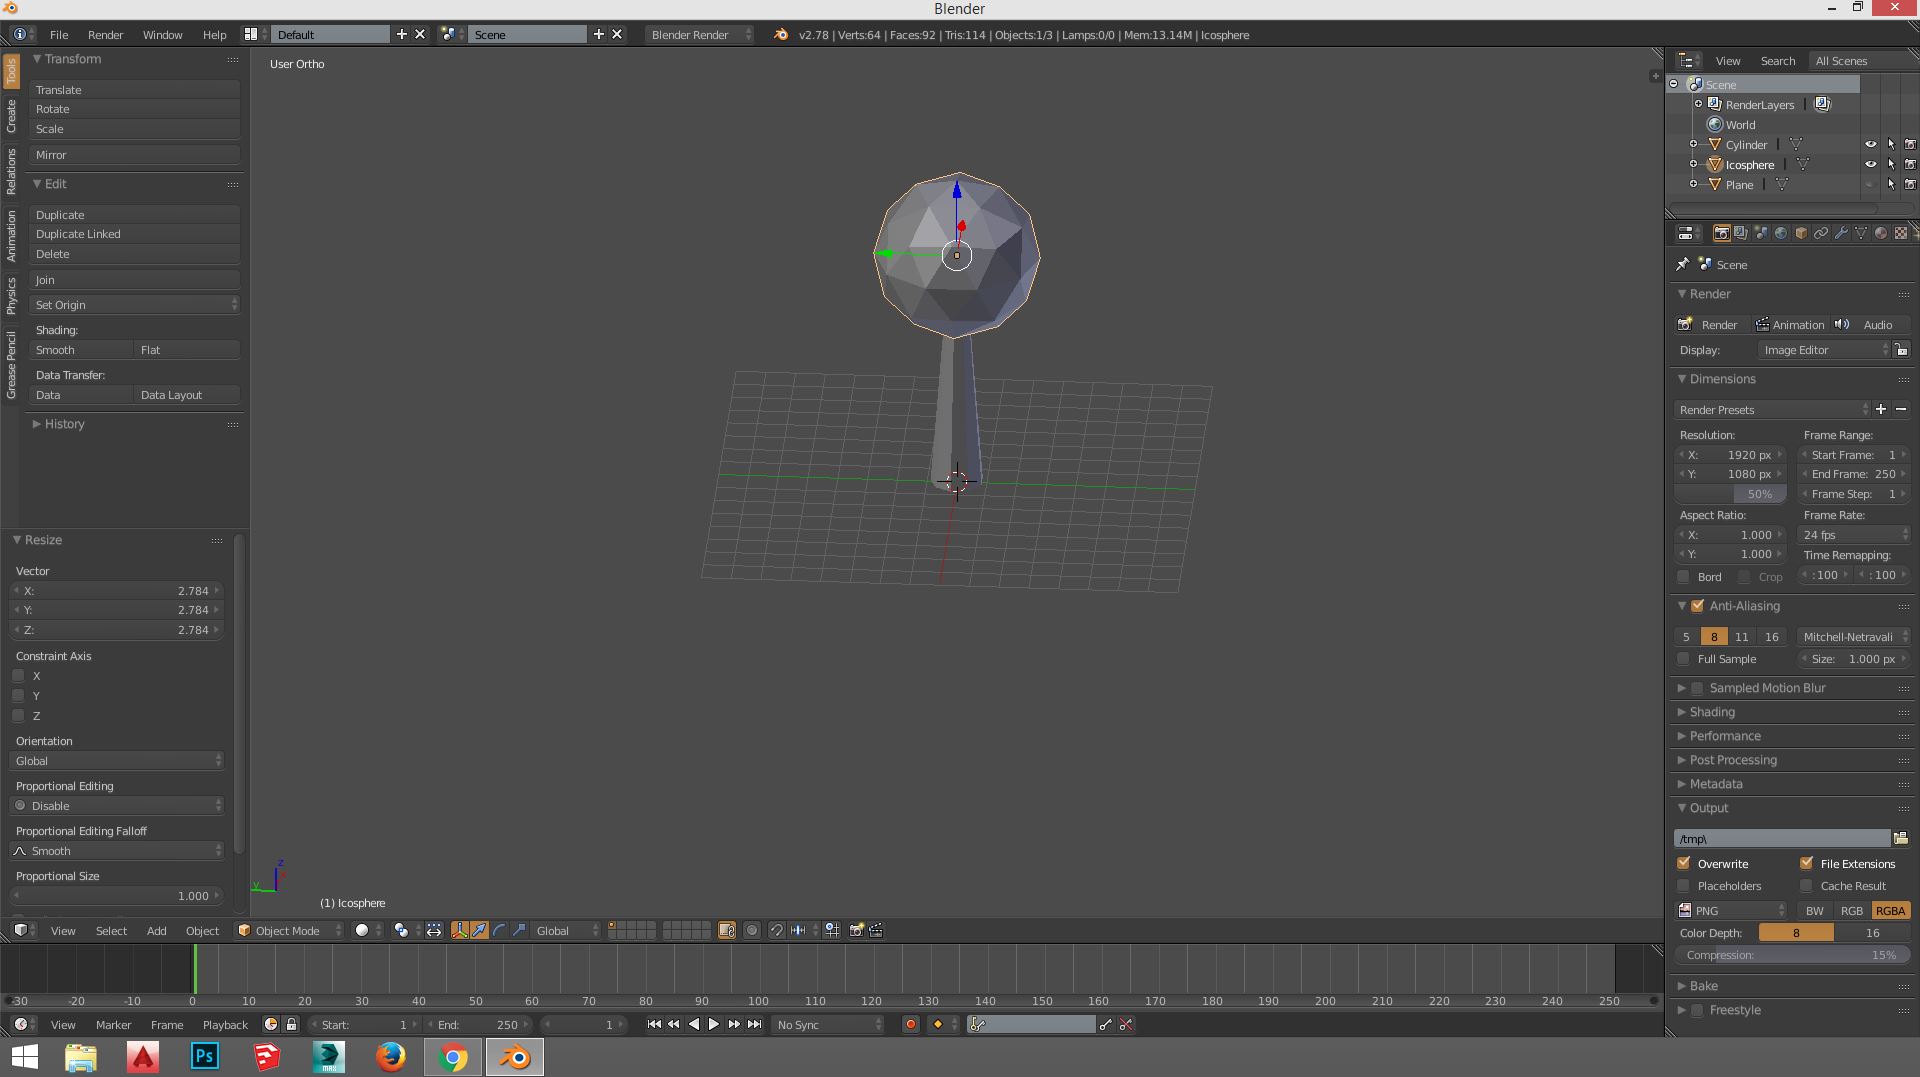Open the Constraints properties tab (chain icon)
Image resolution: width=1920 pixels, height=1077 pixels.
click(x=1821, y=233)
